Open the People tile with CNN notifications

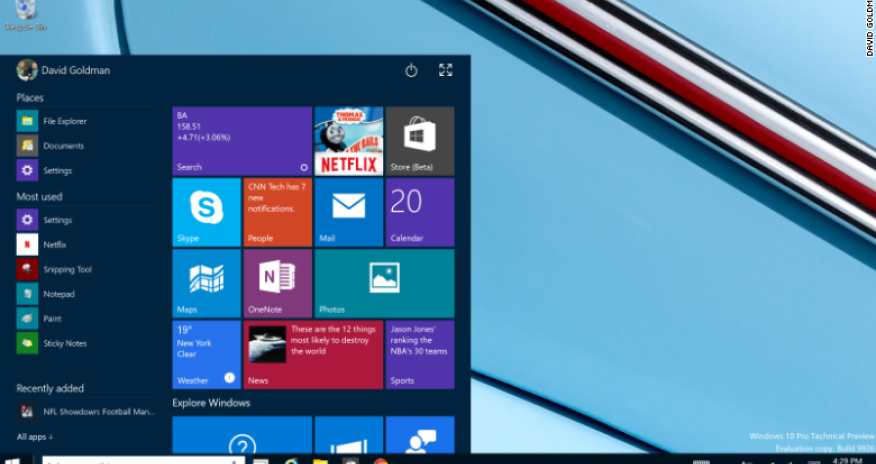[278, 212]
